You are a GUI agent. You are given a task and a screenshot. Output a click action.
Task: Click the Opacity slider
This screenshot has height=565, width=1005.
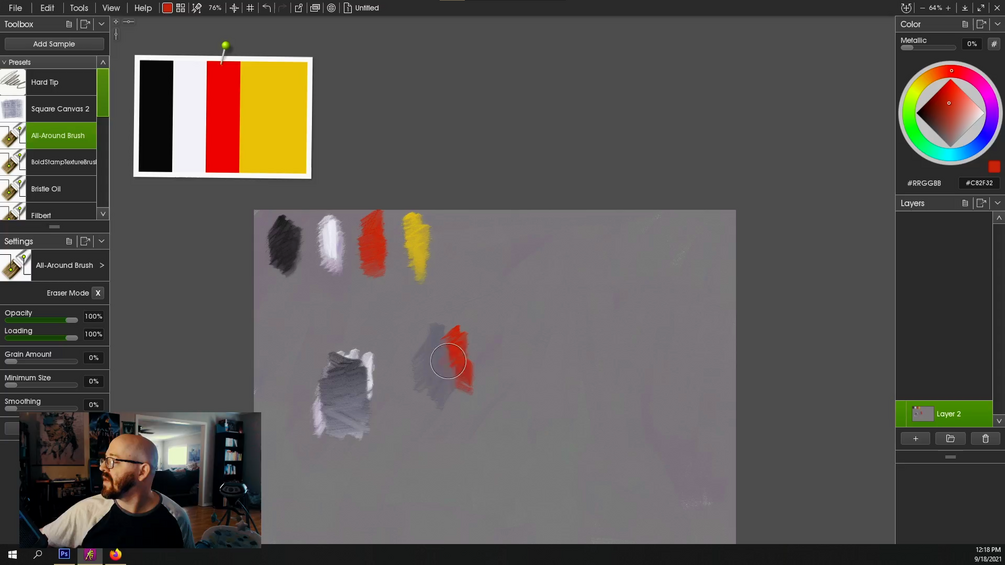(x=41, y=320)
